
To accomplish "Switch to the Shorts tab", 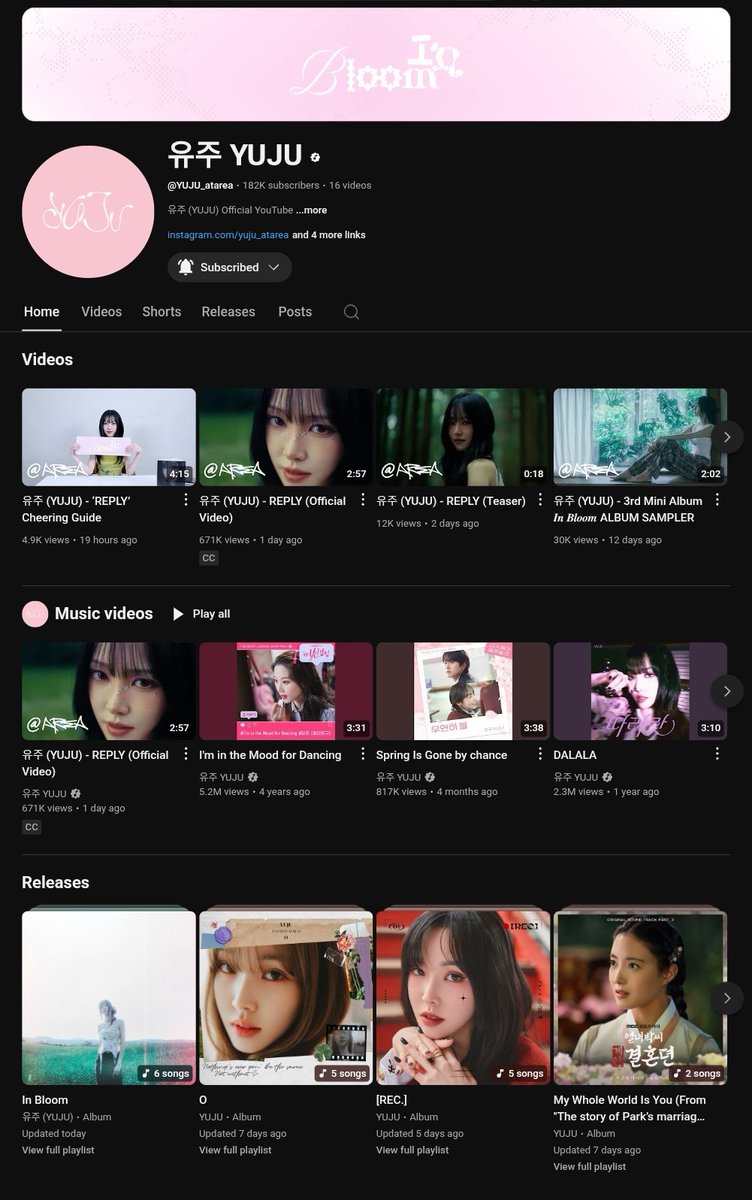I will pyautogui.click(x=162, y=312).
